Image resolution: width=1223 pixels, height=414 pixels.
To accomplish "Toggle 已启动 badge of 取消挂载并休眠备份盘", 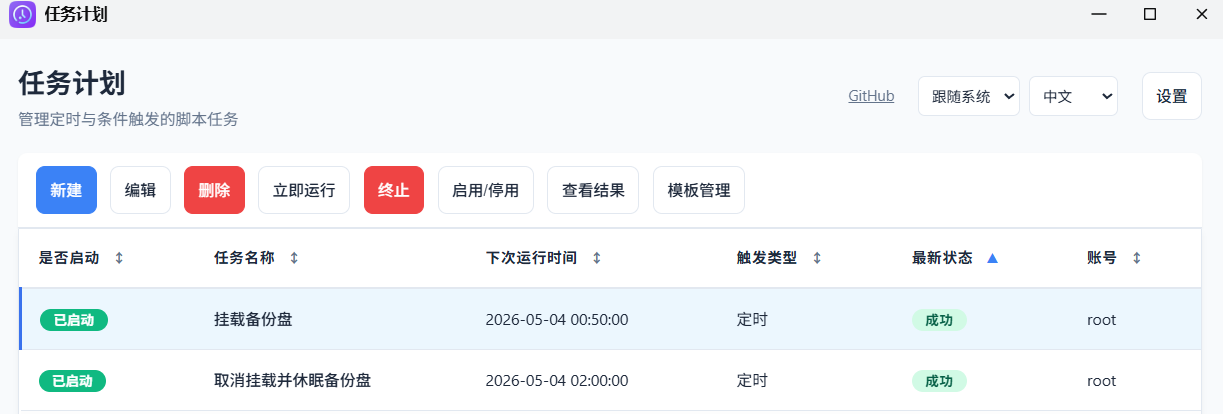I will tap(73, 381).
